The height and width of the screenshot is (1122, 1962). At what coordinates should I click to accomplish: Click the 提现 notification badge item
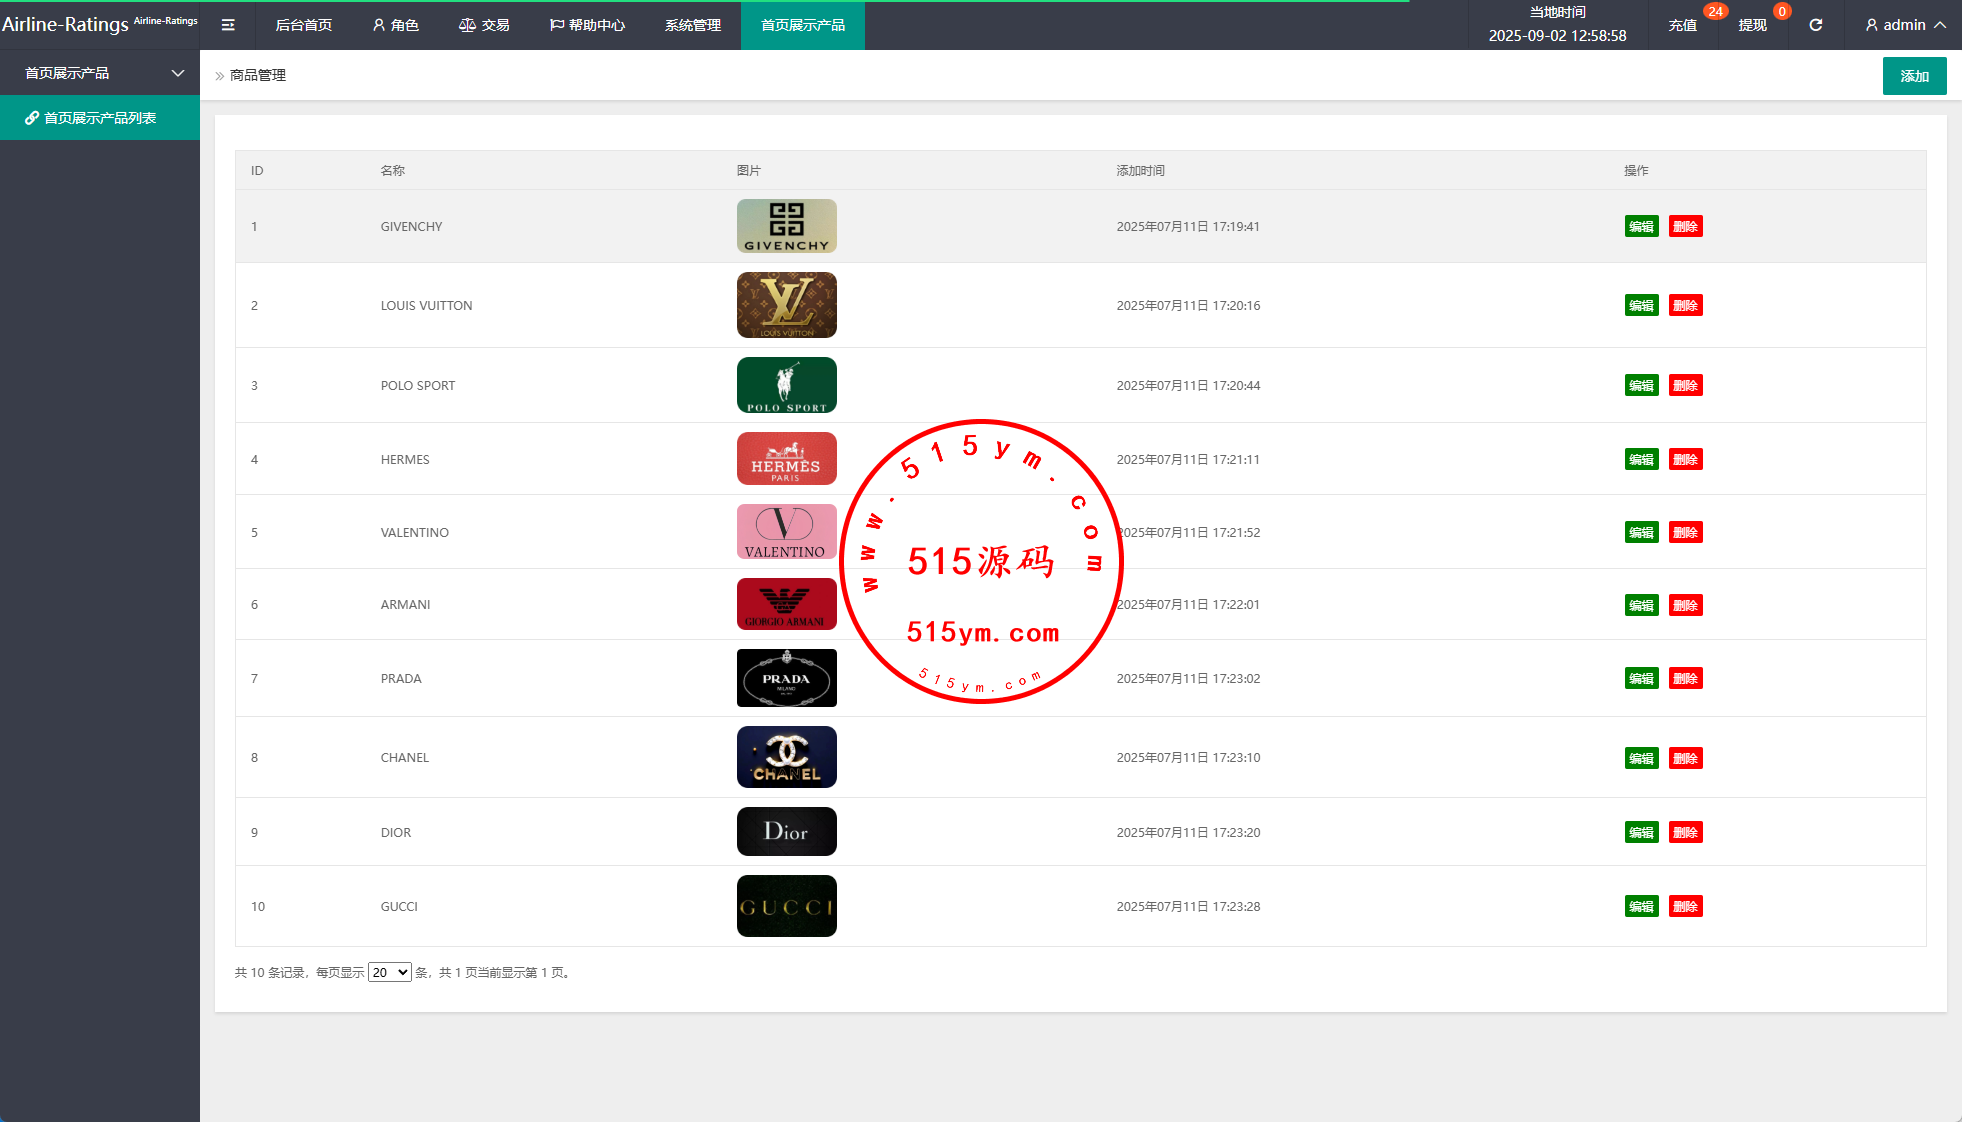pyautogui.click(x=1752, y=25)
